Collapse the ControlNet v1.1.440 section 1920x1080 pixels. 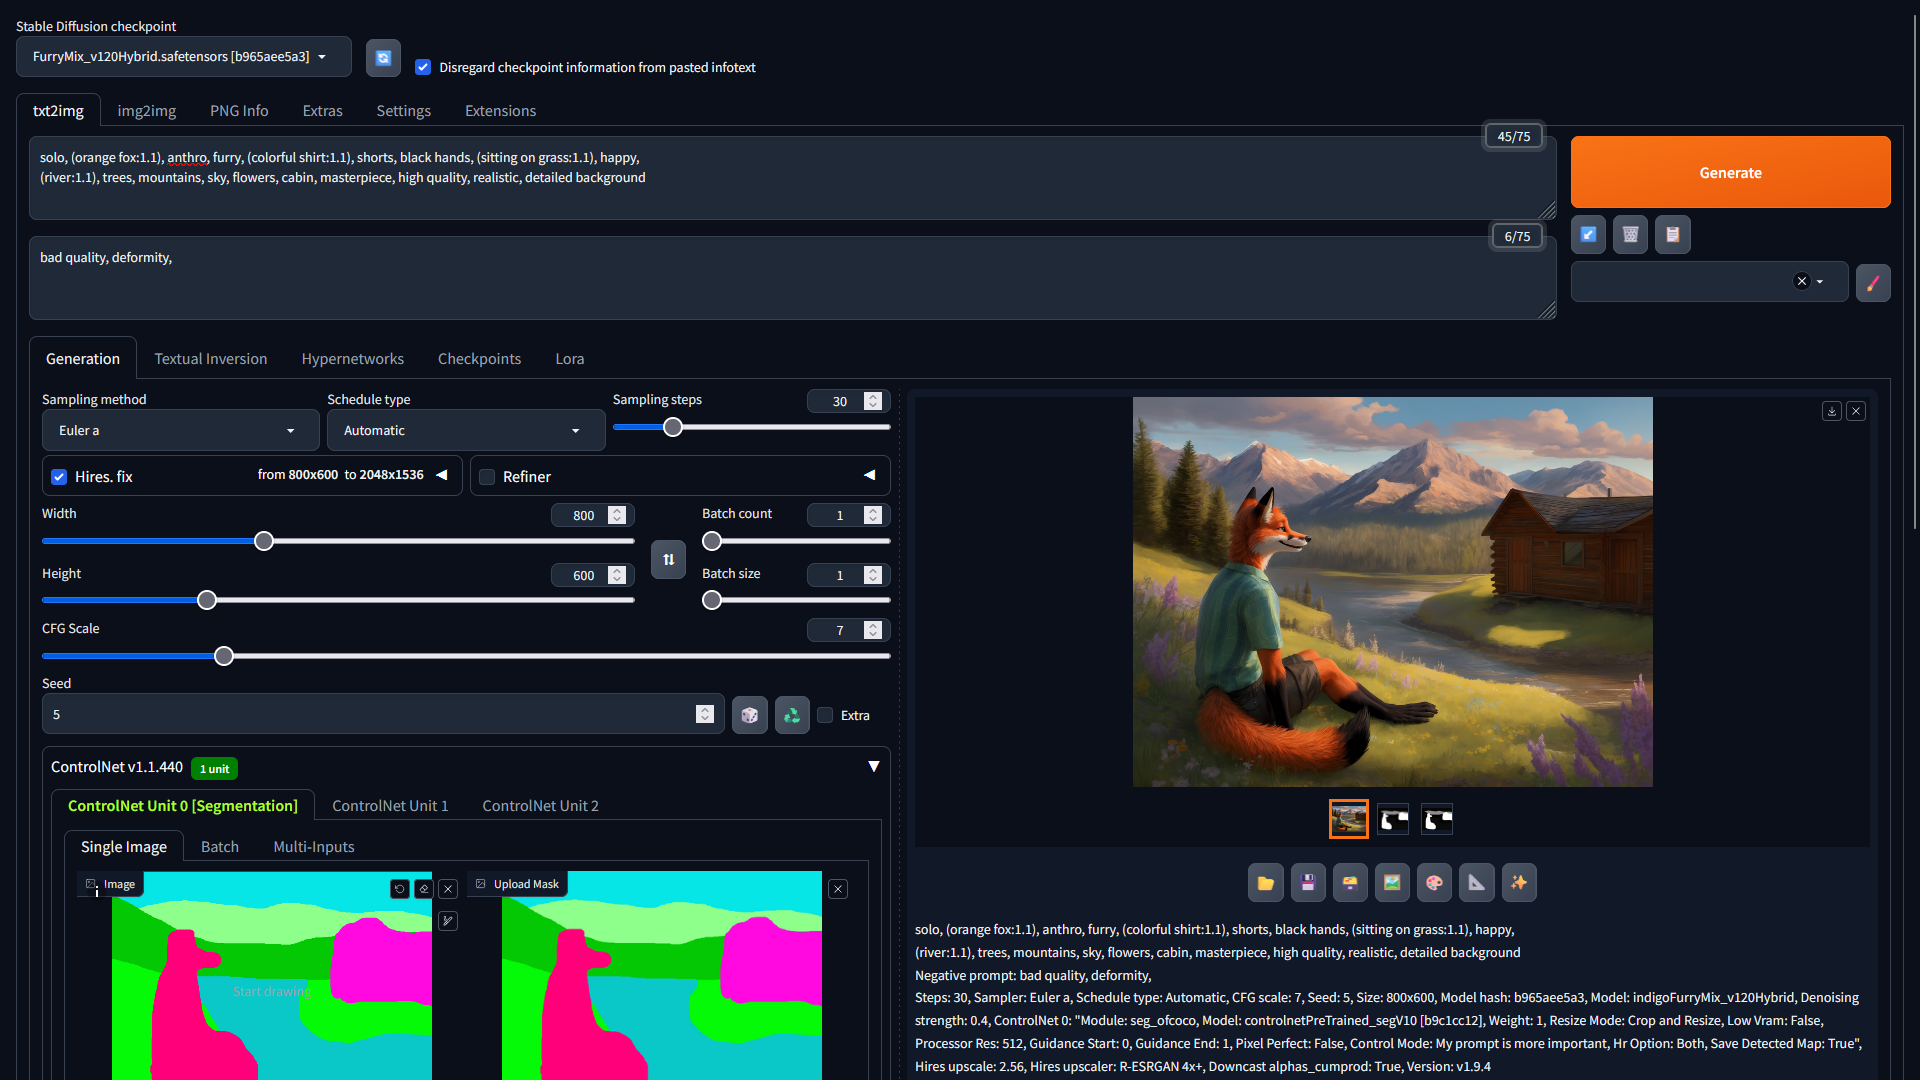coord(873,767)
